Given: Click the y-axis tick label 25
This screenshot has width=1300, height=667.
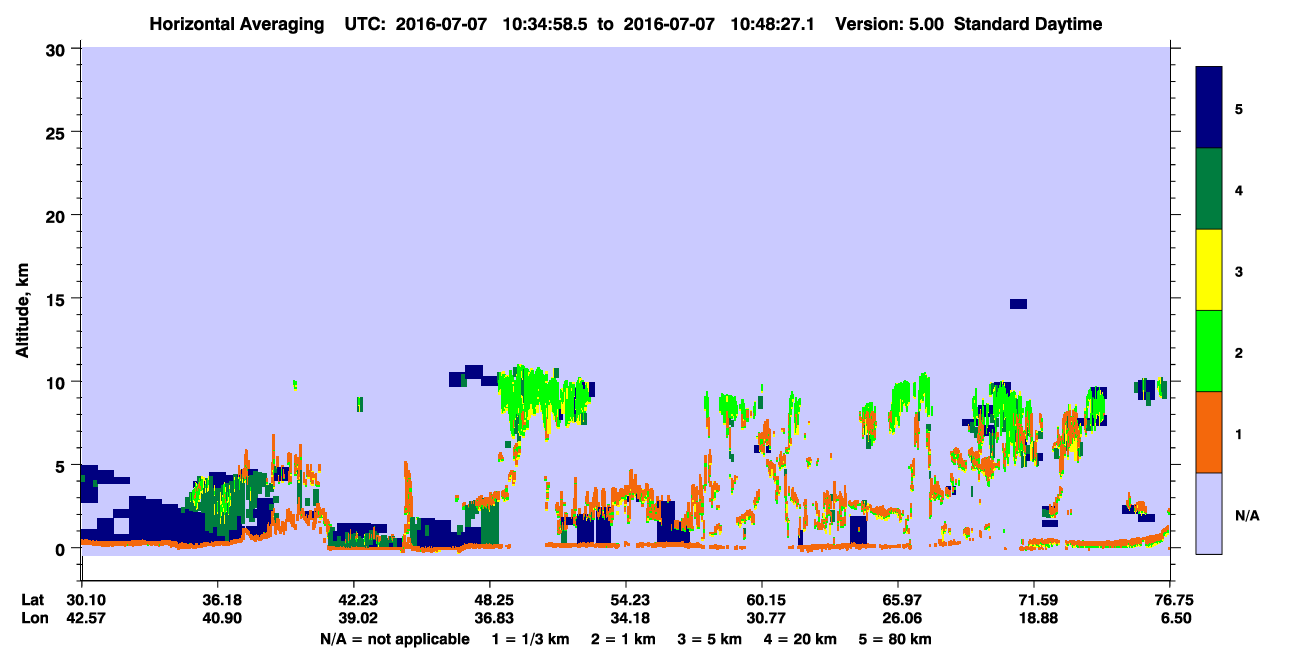Looking at the screenshot, I should [58, 132].
